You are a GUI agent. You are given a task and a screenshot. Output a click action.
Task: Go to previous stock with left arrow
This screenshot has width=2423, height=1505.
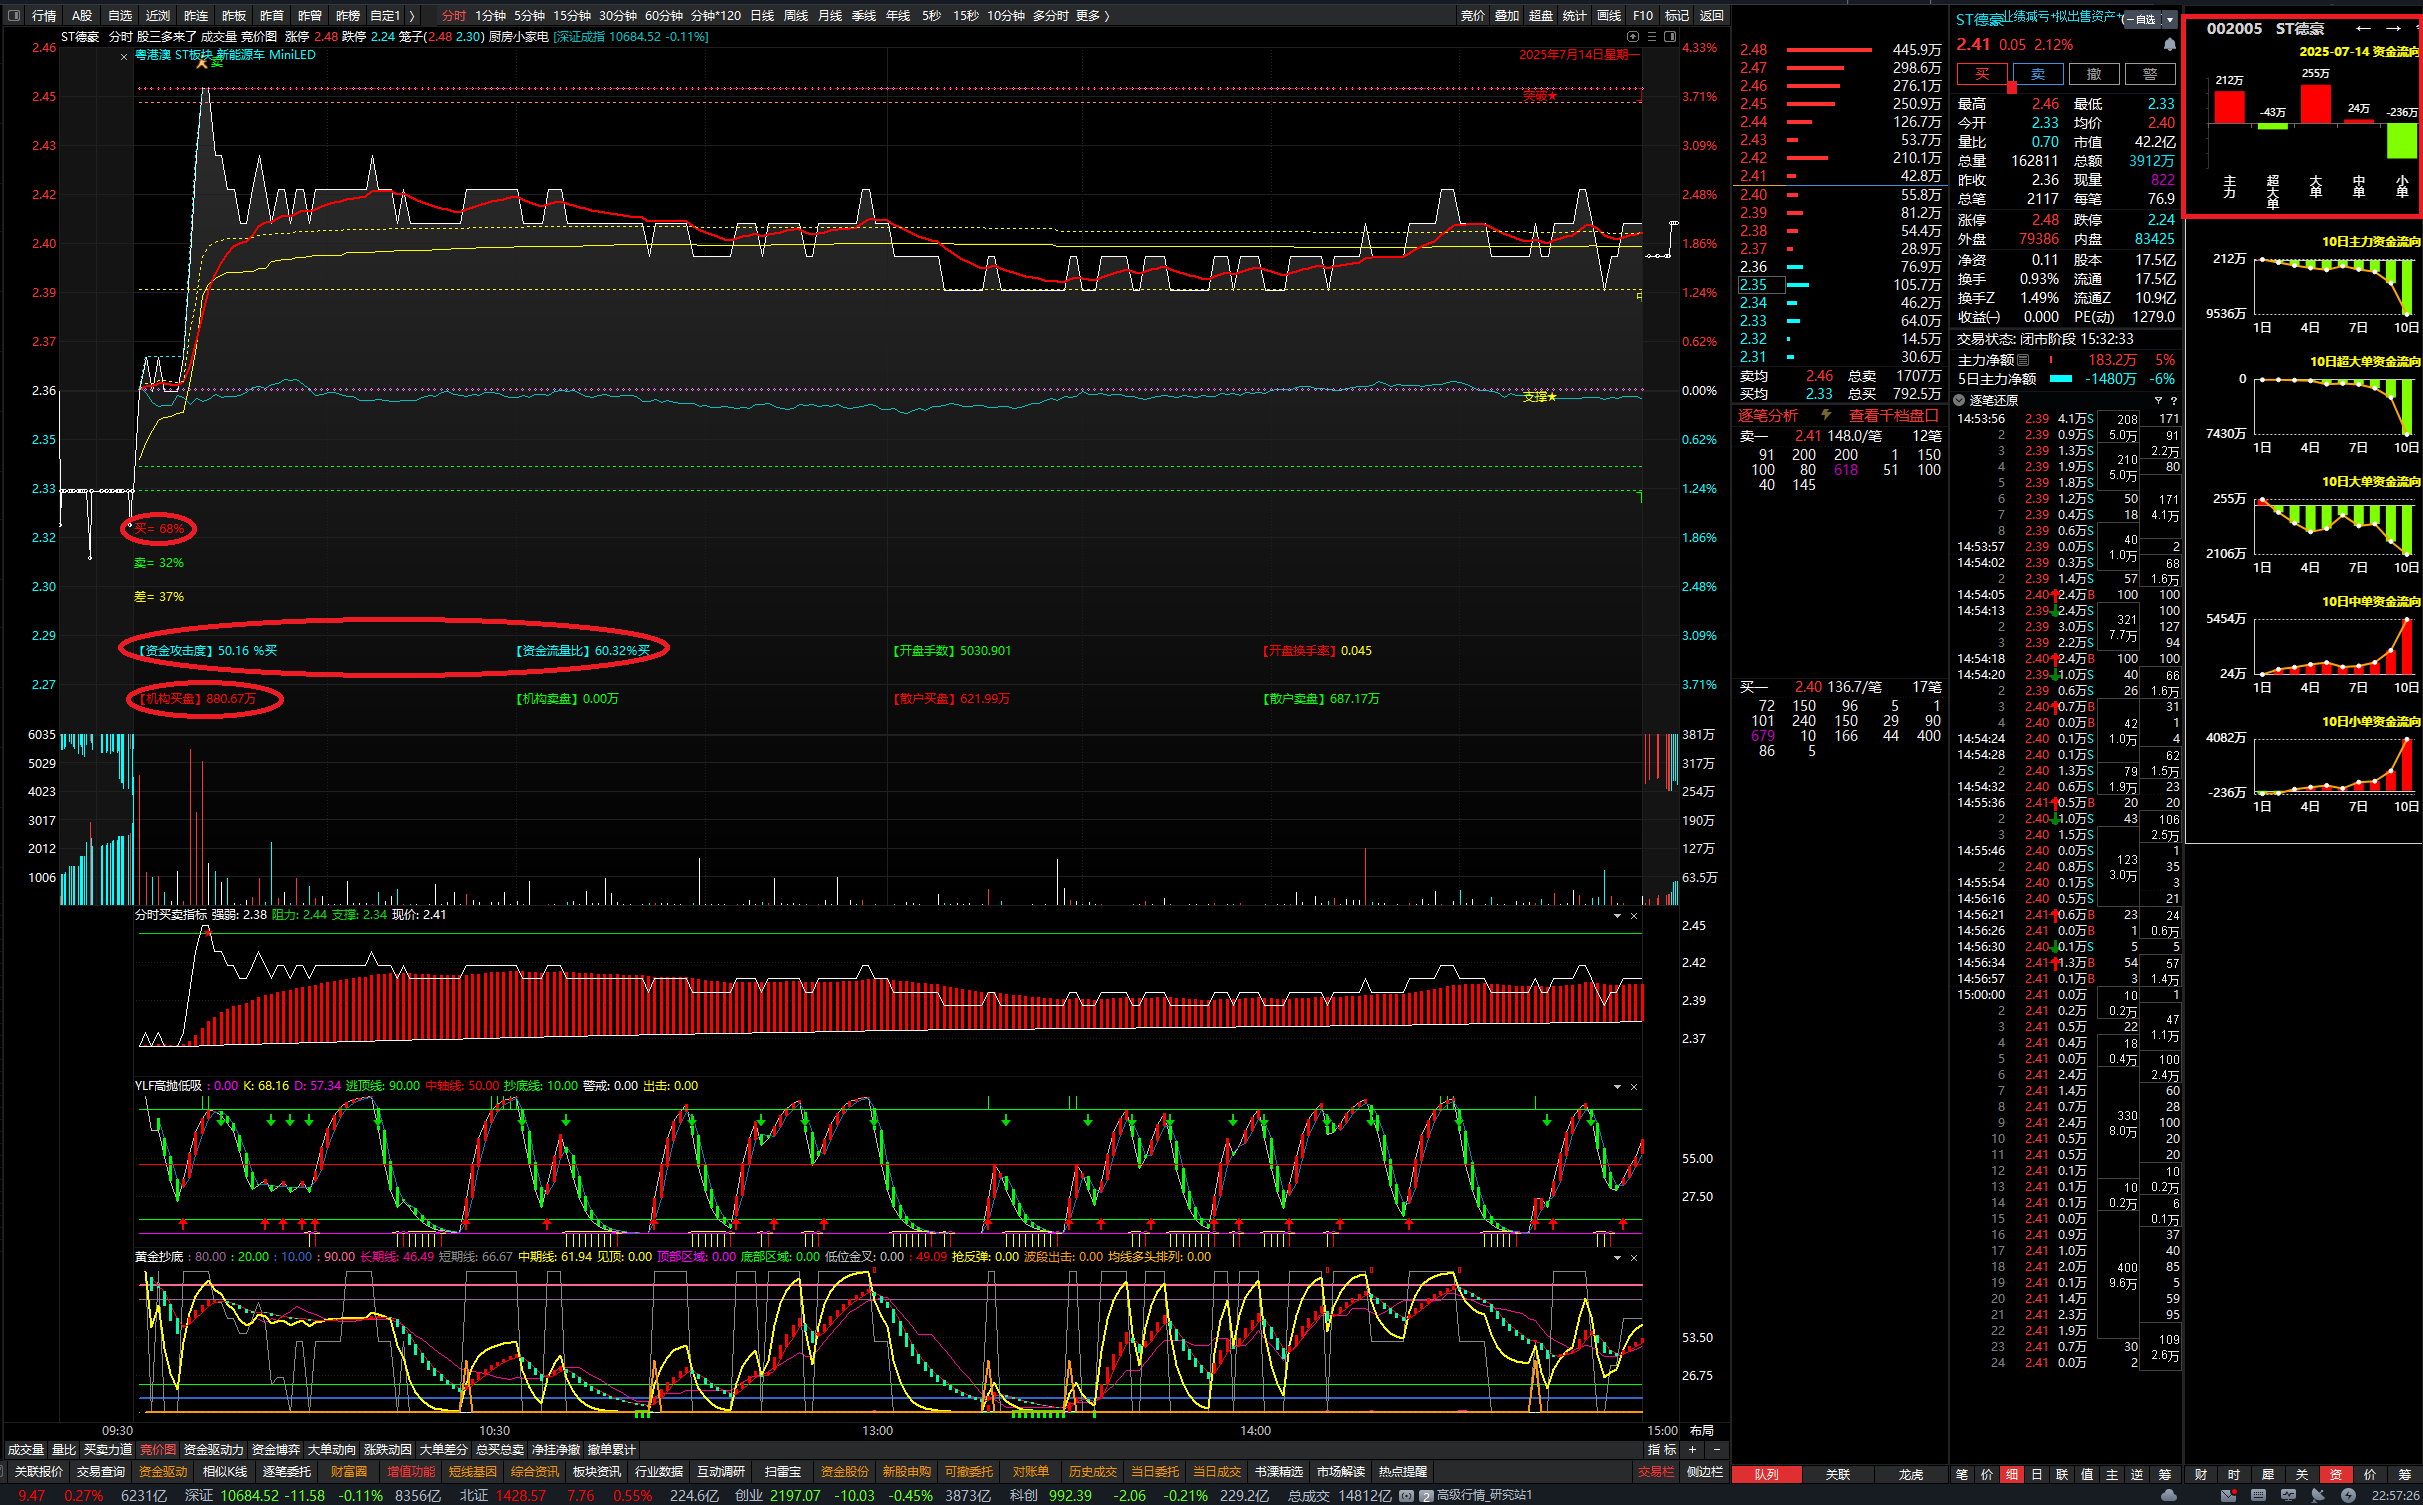click(x=2364, y=28)
